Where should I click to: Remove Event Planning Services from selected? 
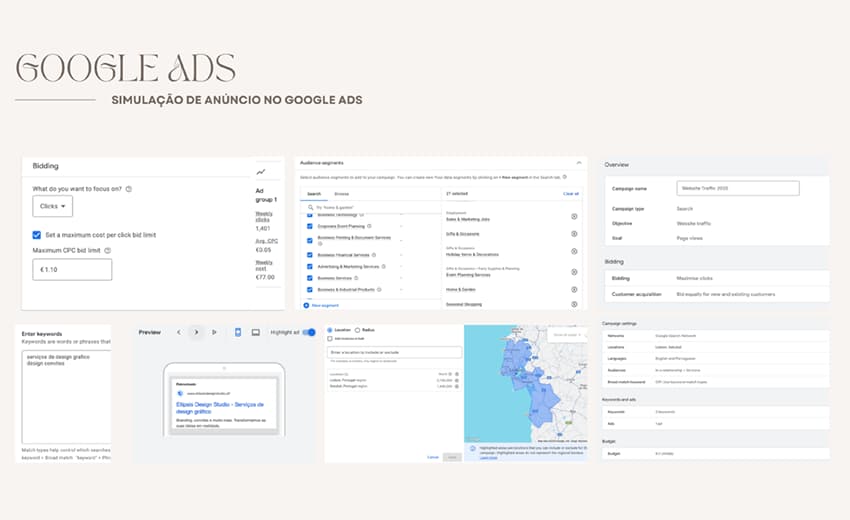[574, 272]
